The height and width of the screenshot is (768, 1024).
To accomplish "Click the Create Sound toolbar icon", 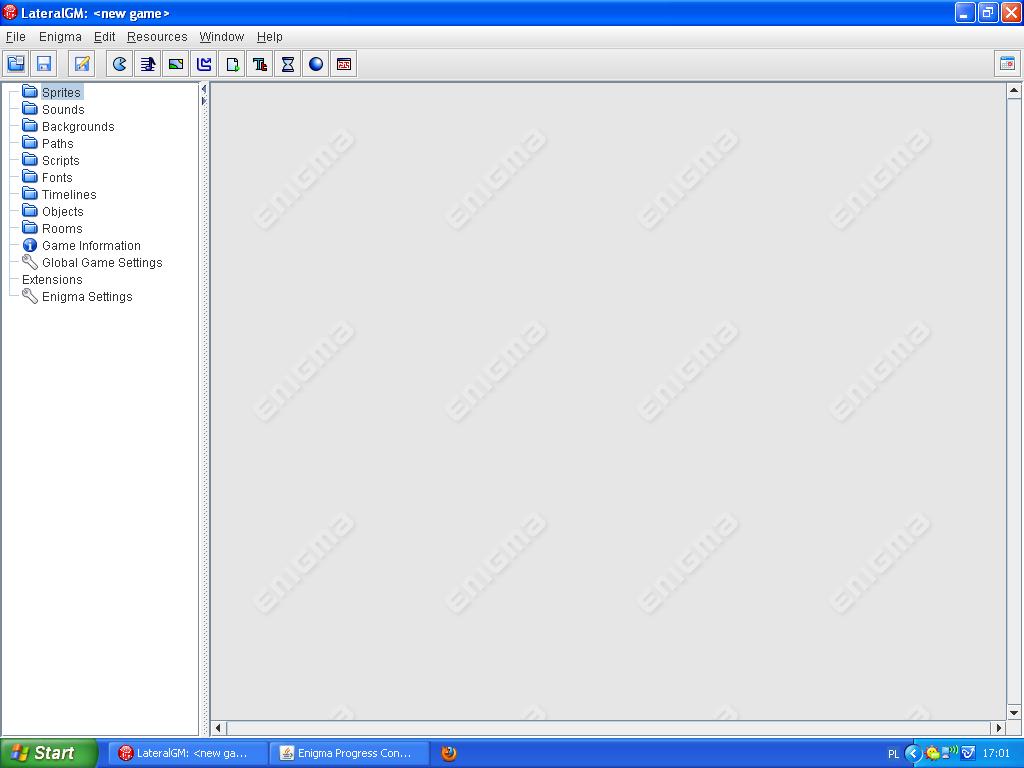I will pyautogui.click(x=148, y=64).
